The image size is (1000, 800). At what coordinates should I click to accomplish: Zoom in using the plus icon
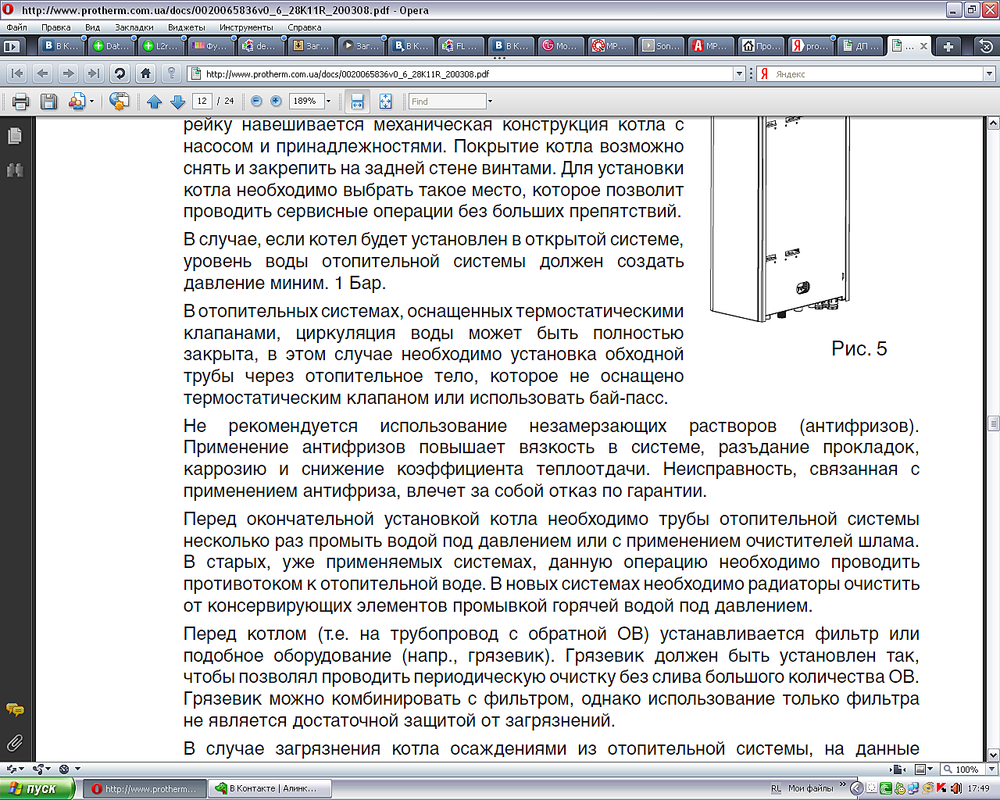[x=277, y=100]
